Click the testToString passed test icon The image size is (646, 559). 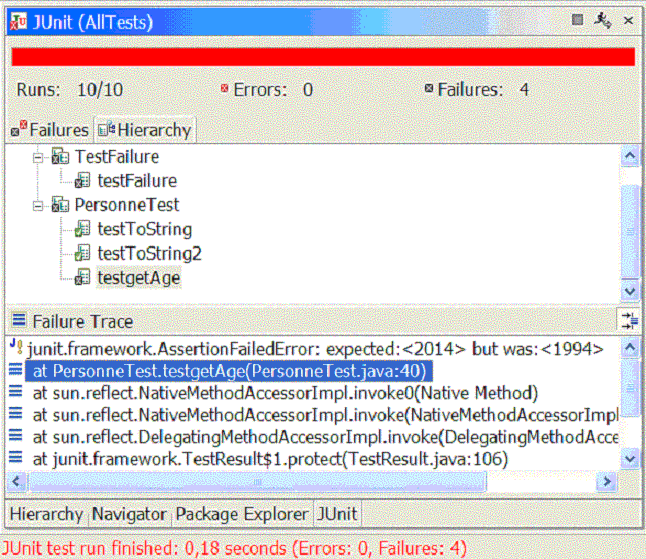(x=83, y=229)
